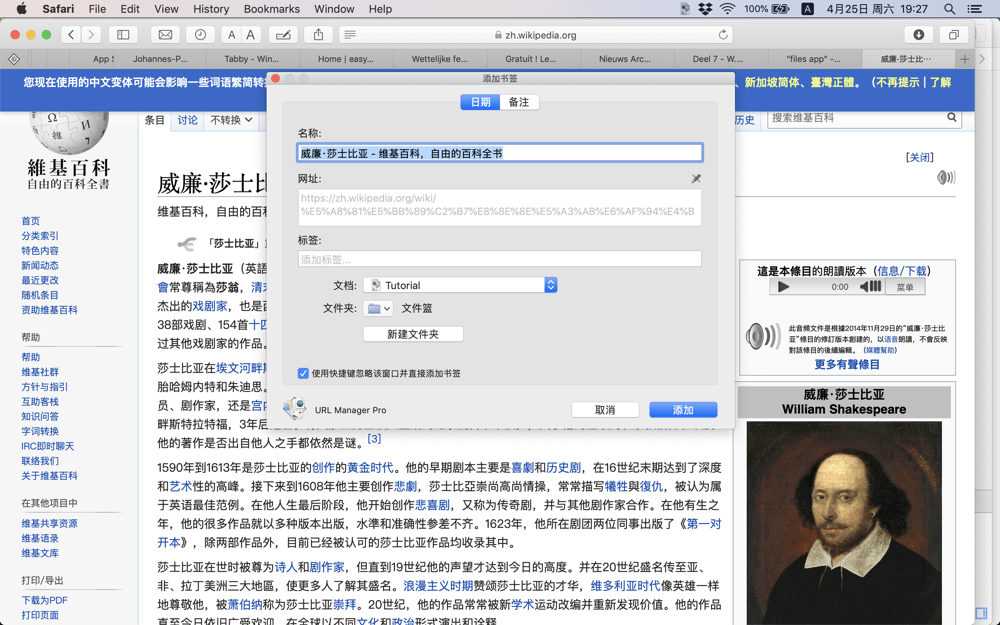The image size is (1000, 625).
Task: Toggle the Safari sidebar icon
Action: coord(123,34)
